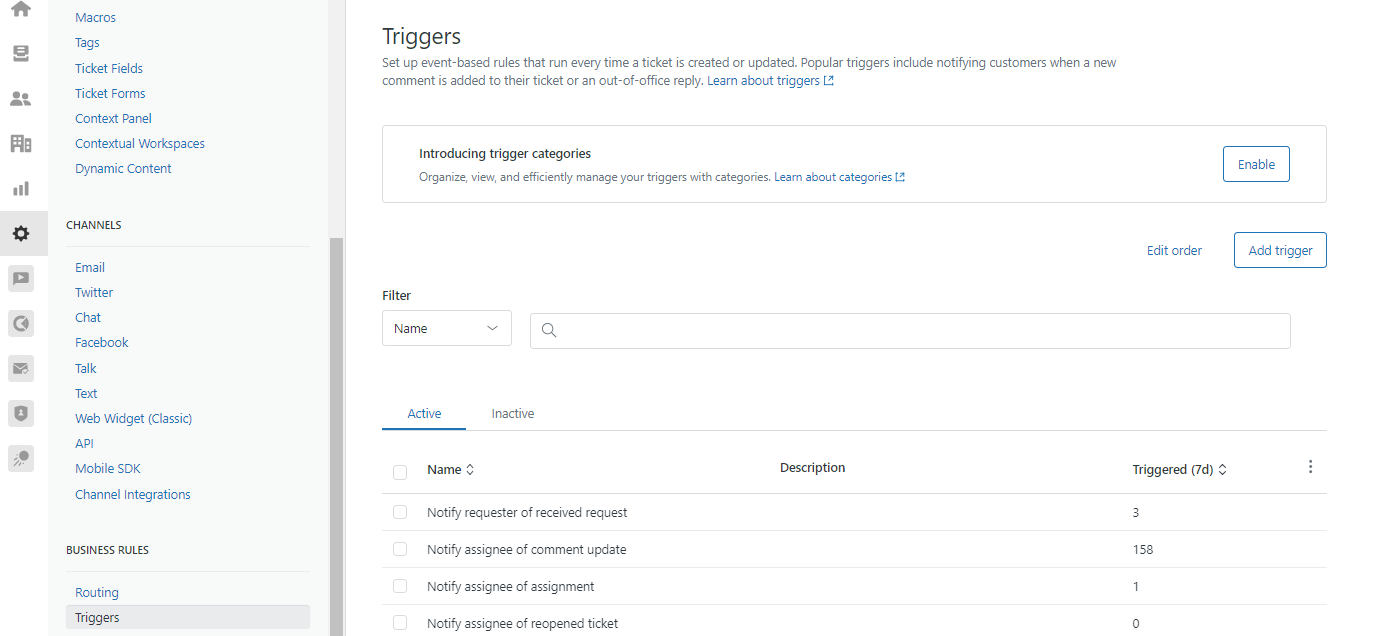Screen dimensions: 1386x636
Task: Open 'Notify requester of received request' trigger
Action: [527, 512]
